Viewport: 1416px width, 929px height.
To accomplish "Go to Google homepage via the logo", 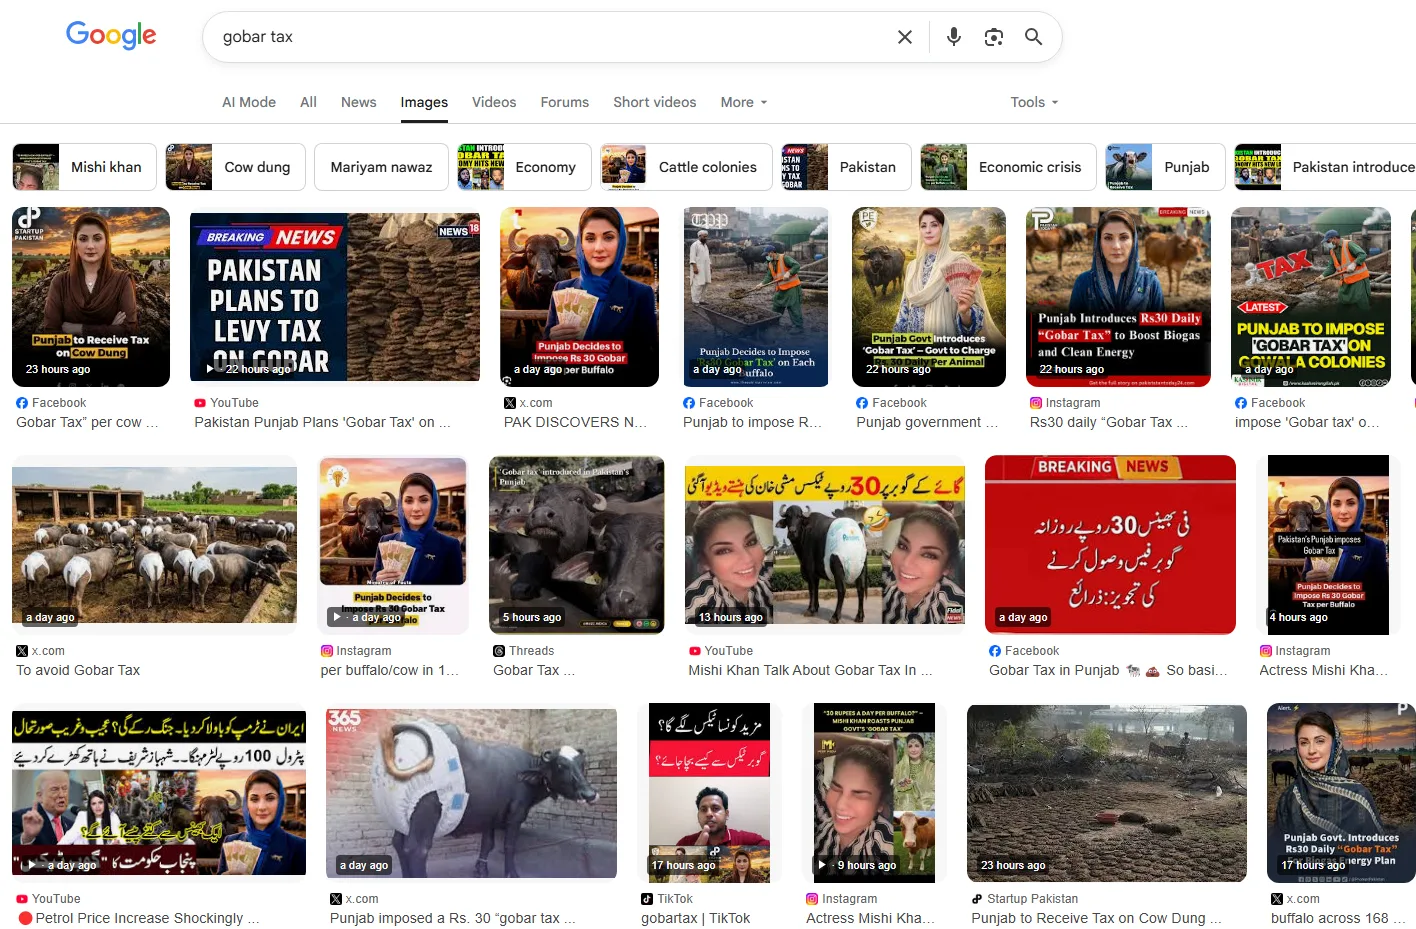I will 111,36.
